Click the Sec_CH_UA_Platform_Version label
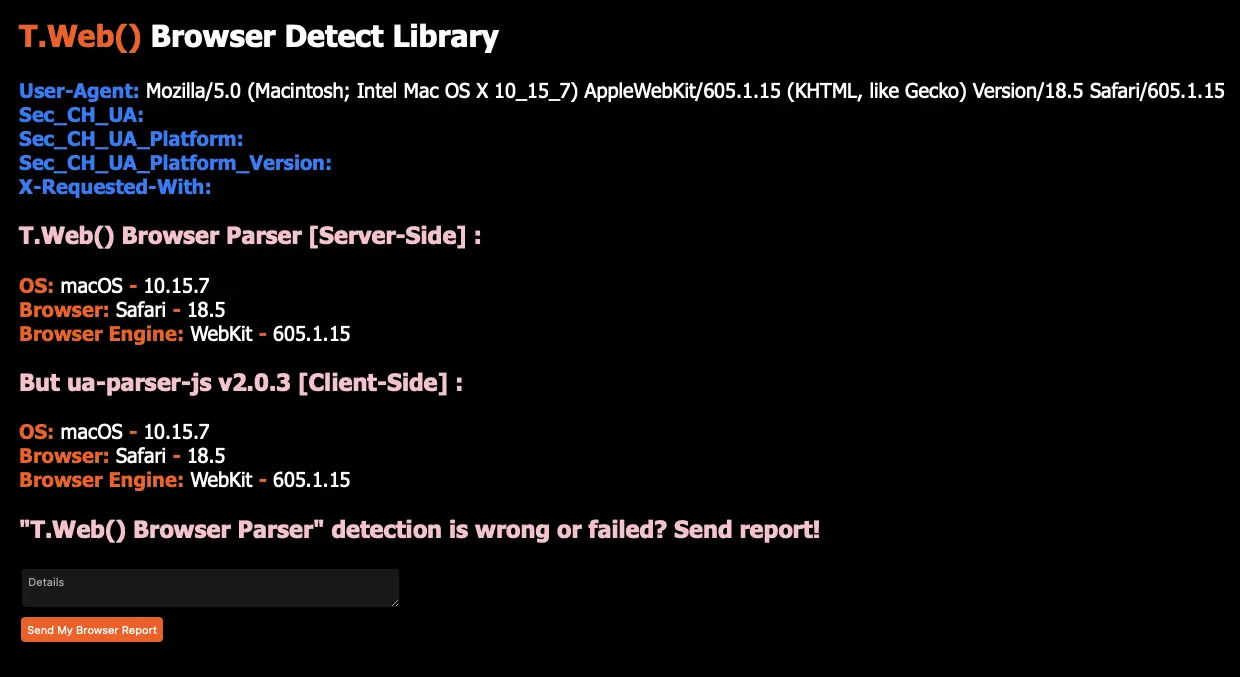1240x677 pixels. point(175,163)
